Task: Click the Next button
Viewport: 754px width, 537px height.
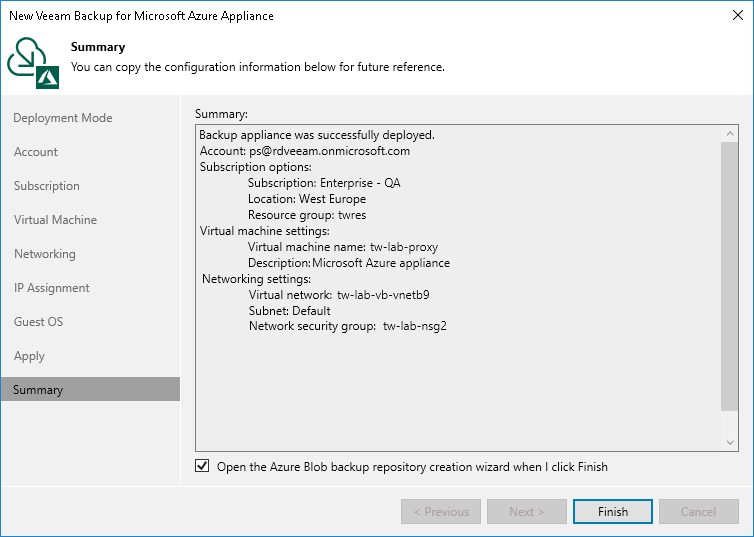Action: tap(526, 511)
